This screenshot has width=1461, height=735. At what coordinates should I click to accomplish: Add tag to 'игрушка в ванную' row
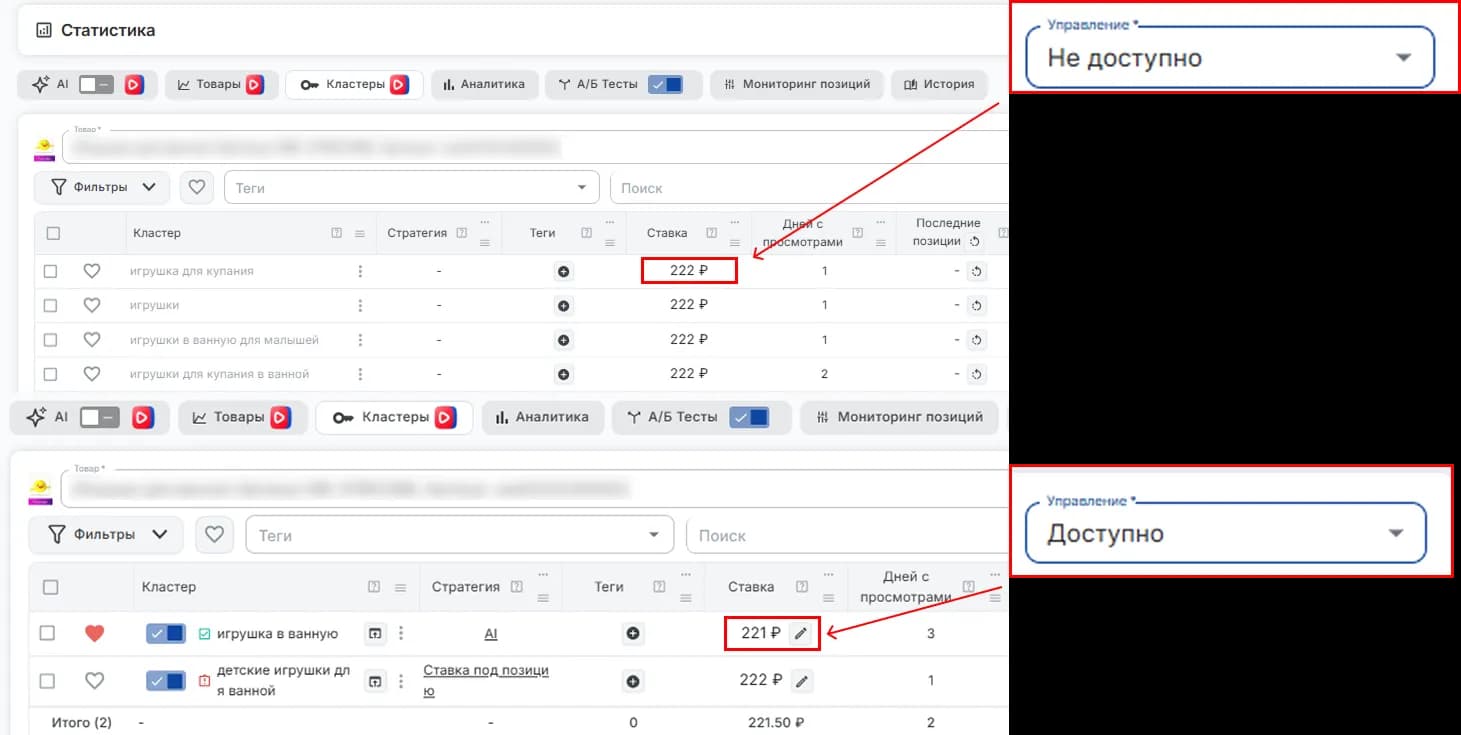click(x=632, y=633)
